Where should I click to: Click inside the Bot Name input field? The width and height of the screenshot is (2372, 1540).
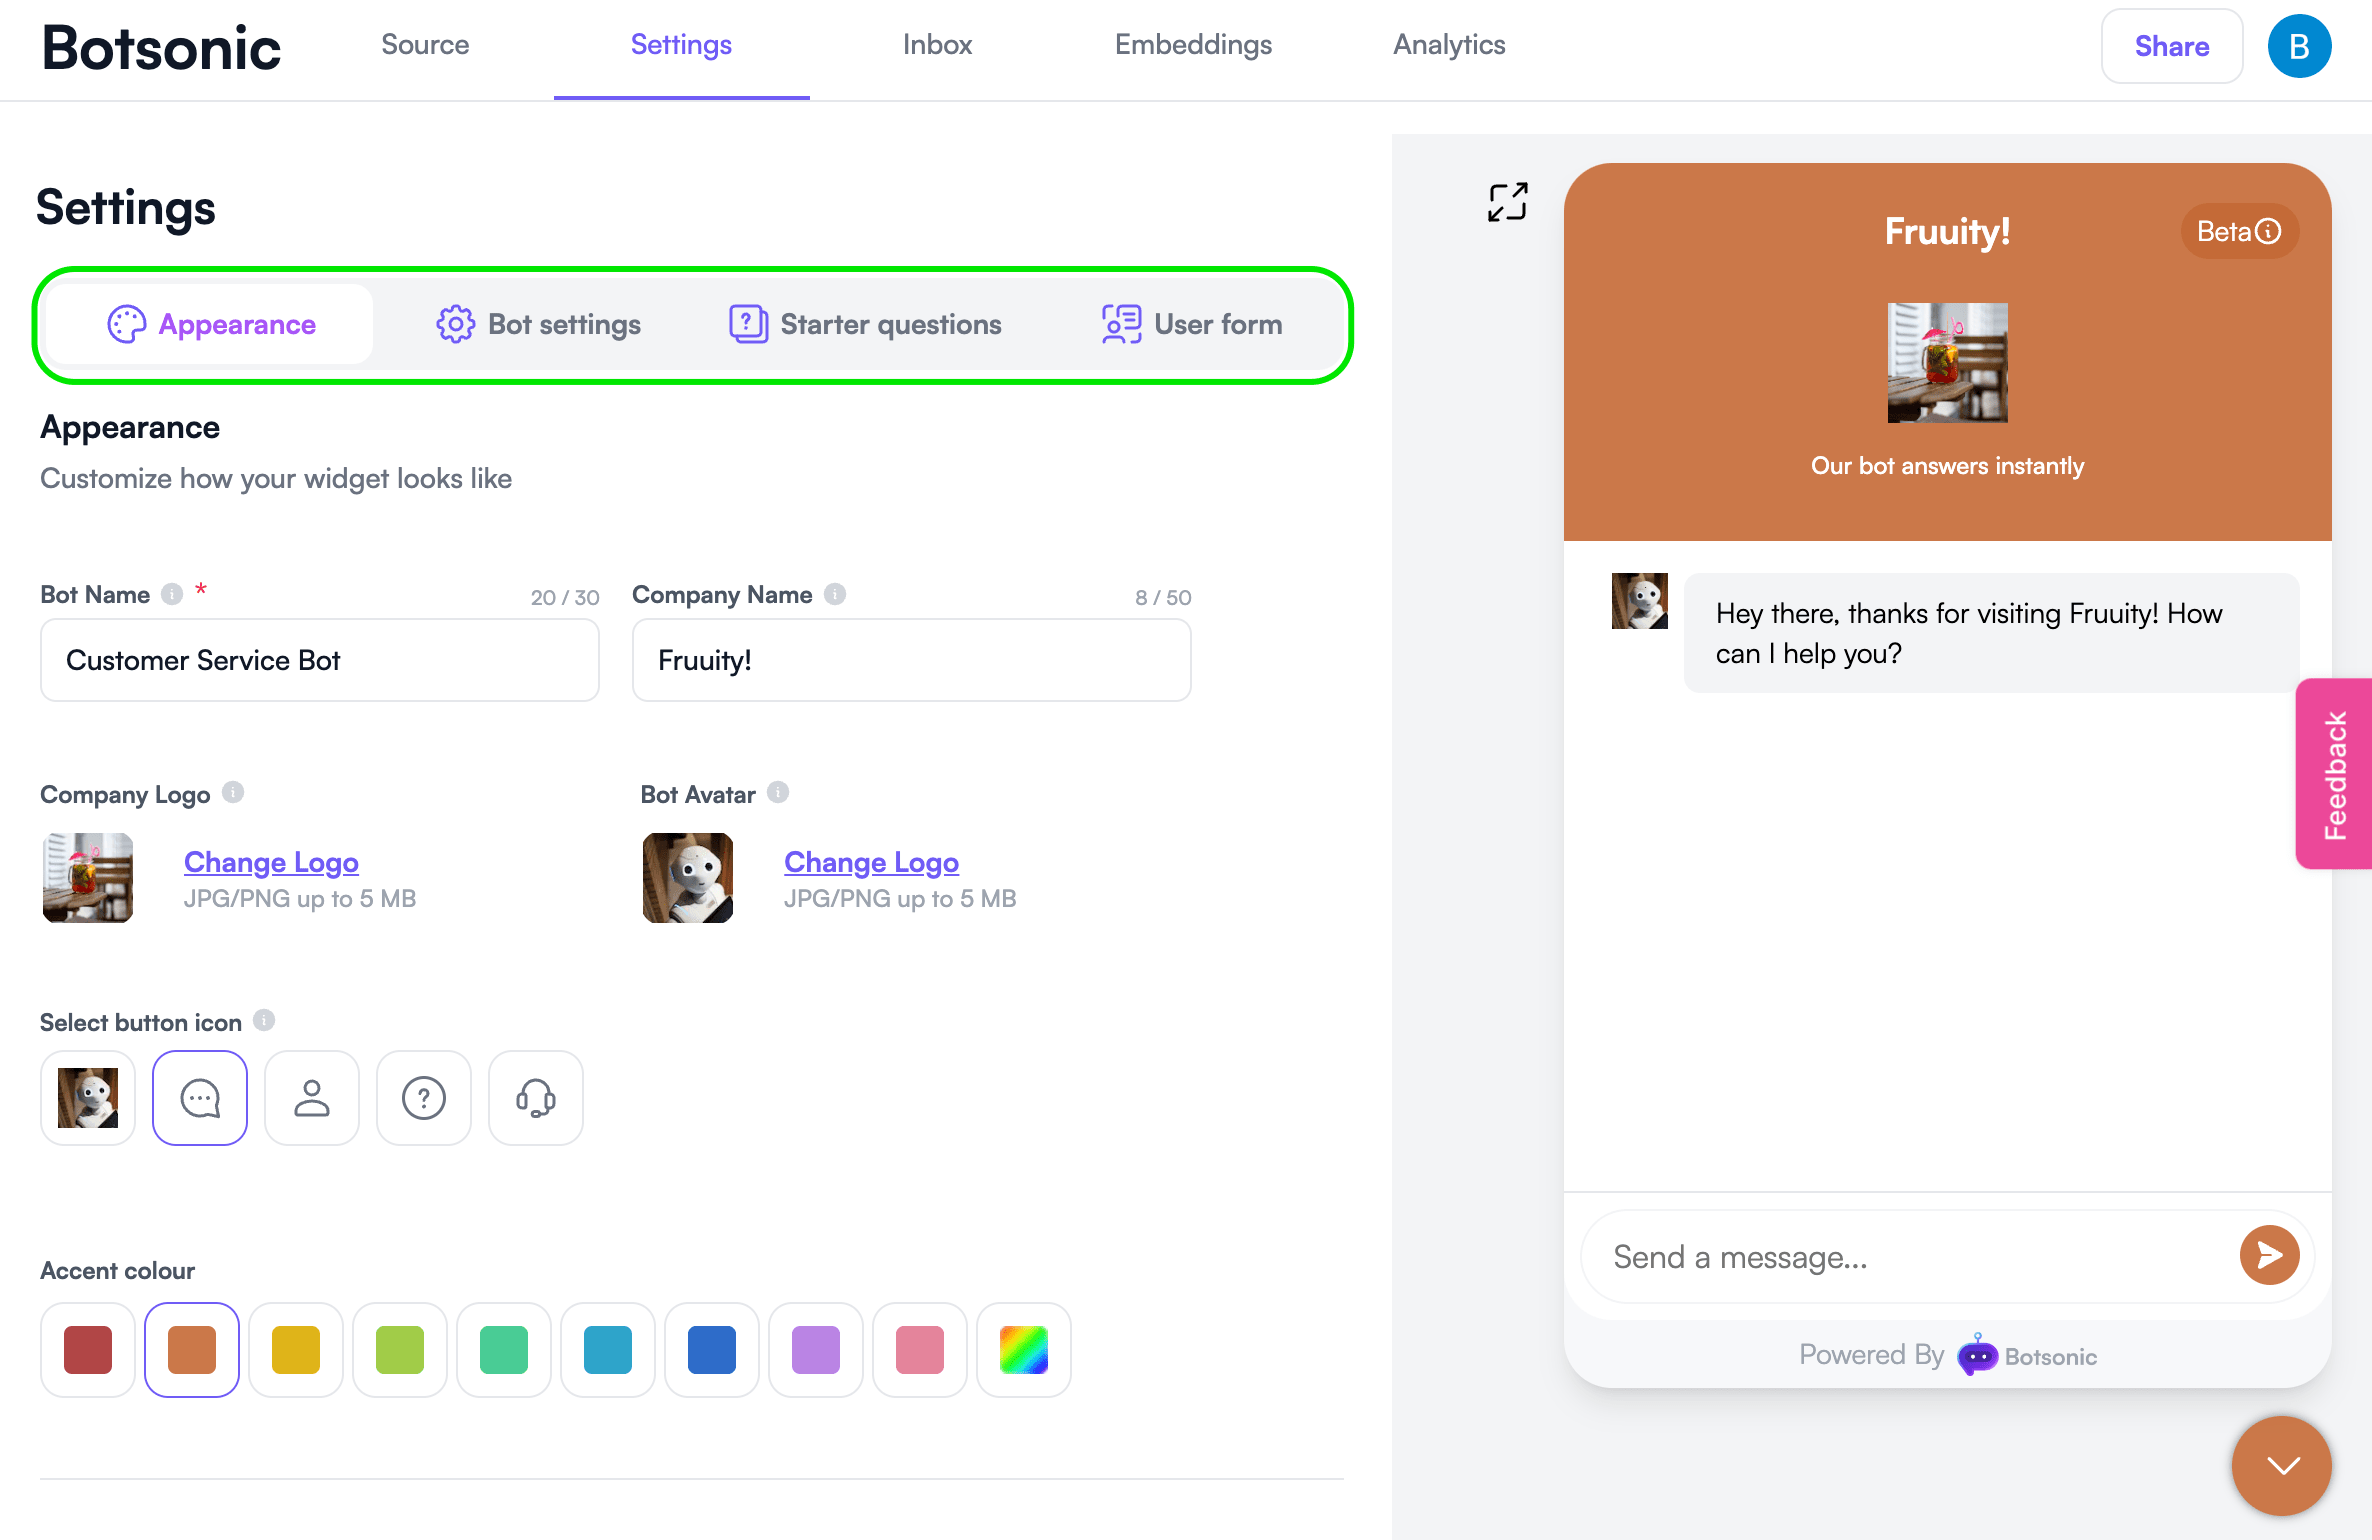point(320,659)
